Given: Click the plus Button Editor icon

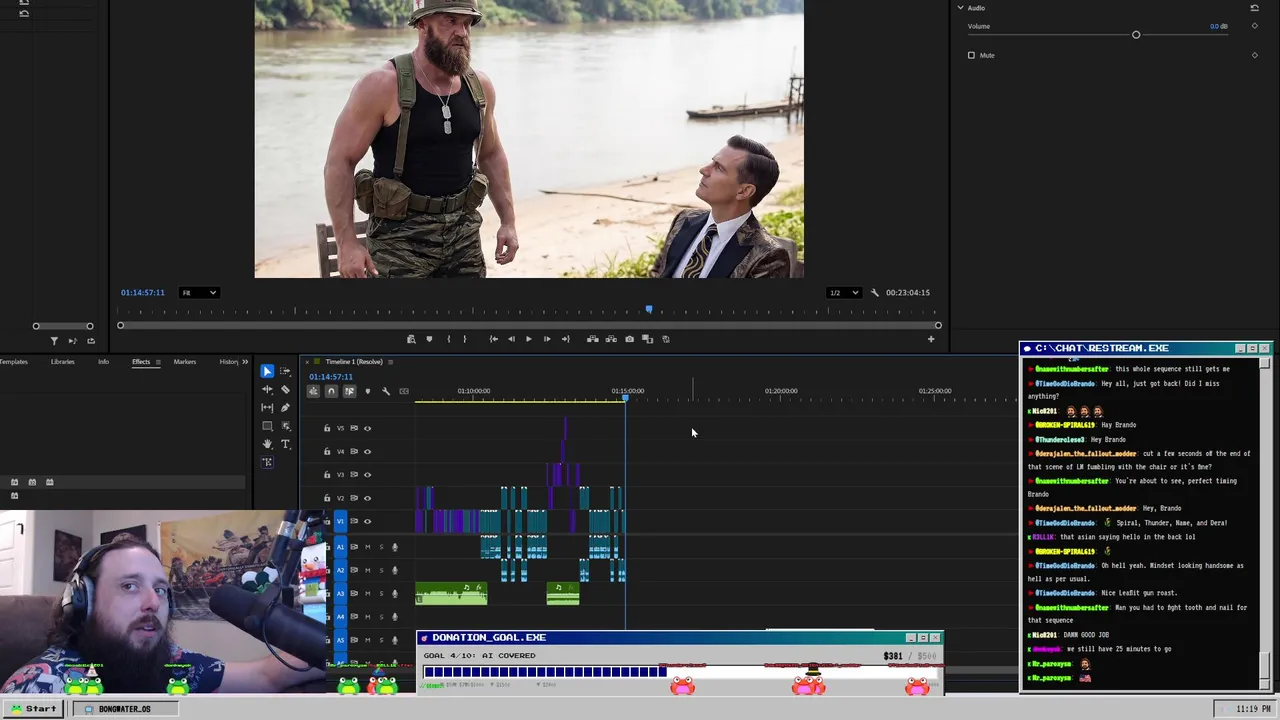Looking at the screenshot, I should [x=931, y=339].
